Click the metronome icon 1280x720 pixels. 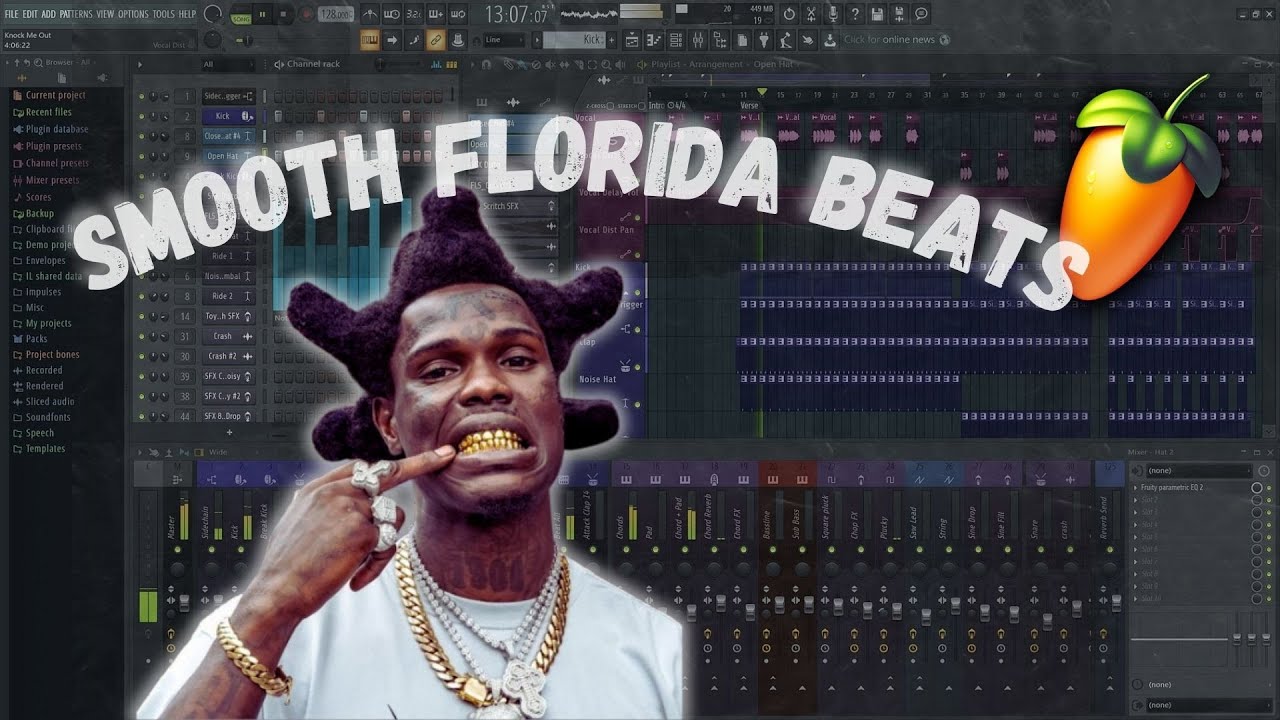(370, 14)
